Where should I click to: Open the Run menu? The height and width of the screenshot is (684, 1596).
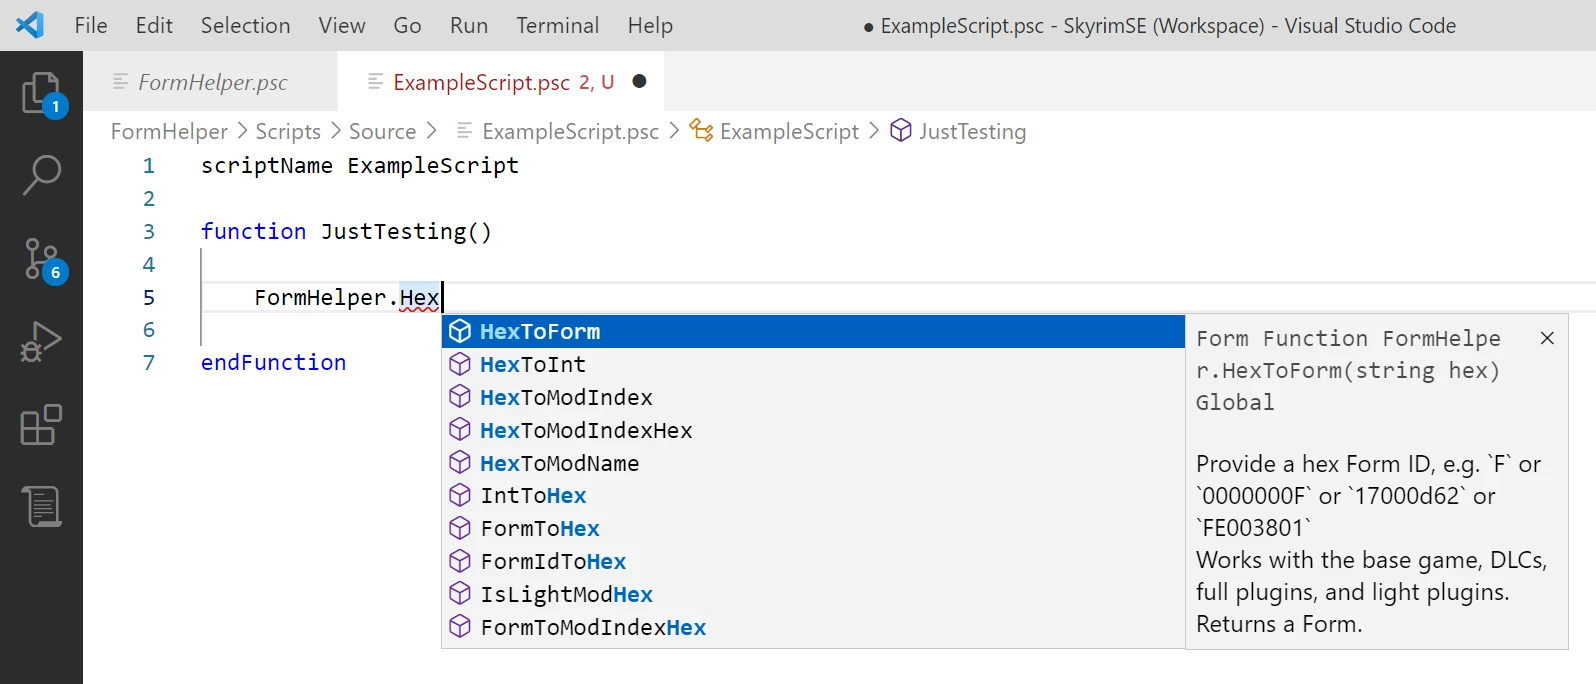click(469, 26)
